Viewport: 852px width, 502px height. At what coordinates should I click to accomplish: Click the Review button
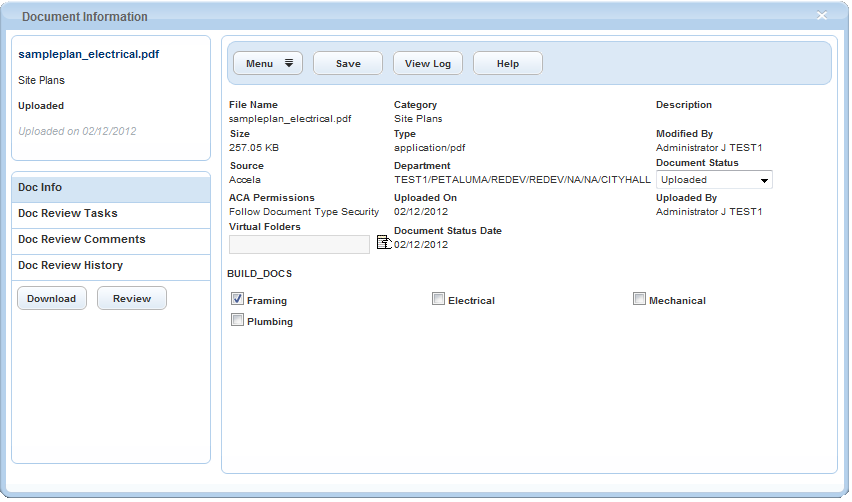coord(132,299)
